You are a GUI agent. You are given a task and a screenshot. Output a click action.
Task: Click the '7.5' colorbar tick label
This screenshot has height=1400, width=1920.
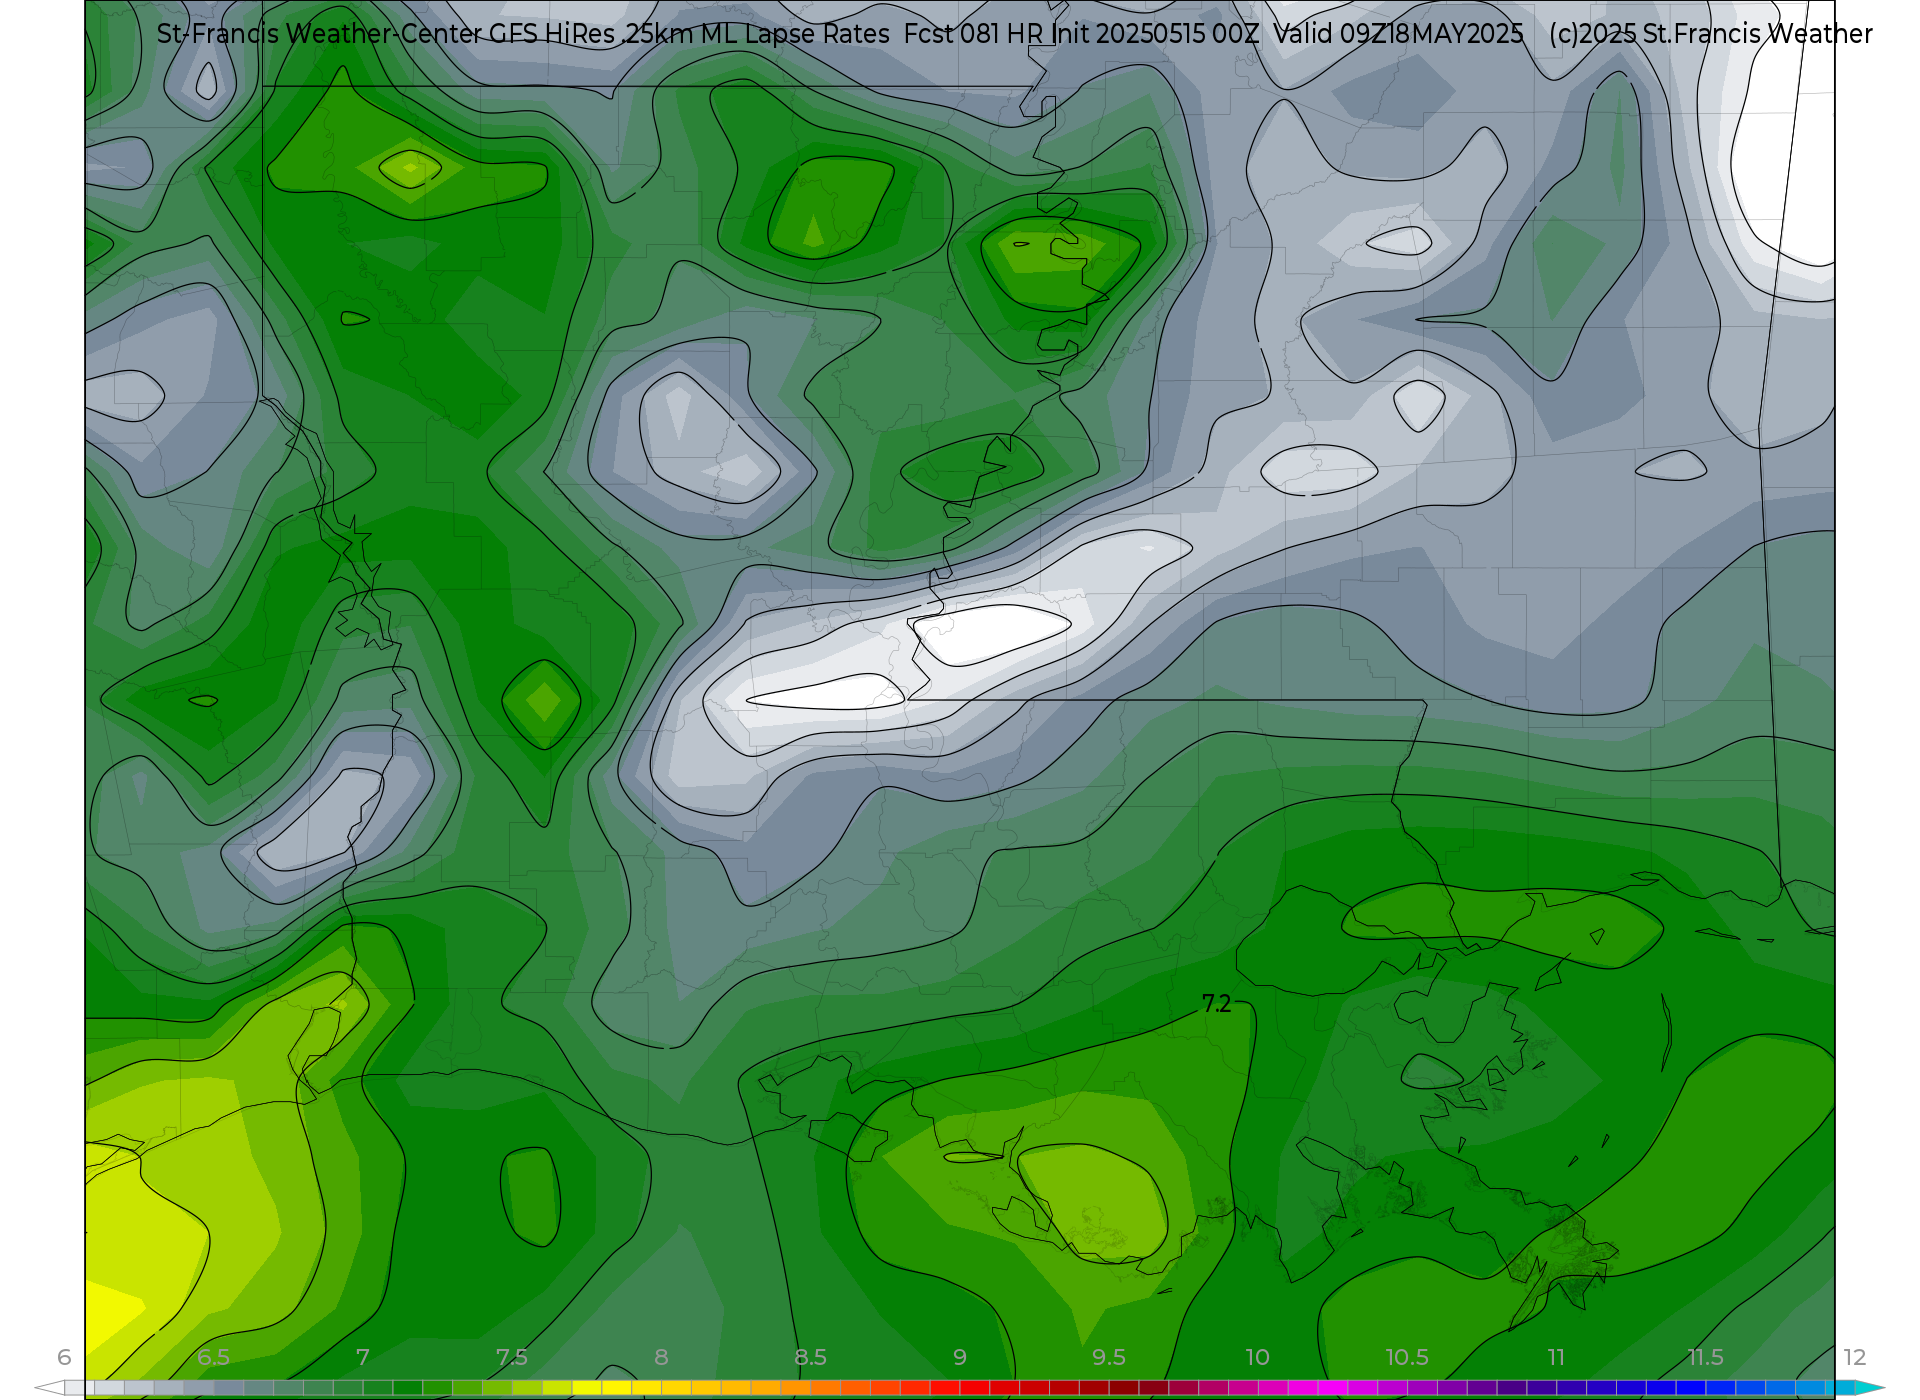point(512,1357)
